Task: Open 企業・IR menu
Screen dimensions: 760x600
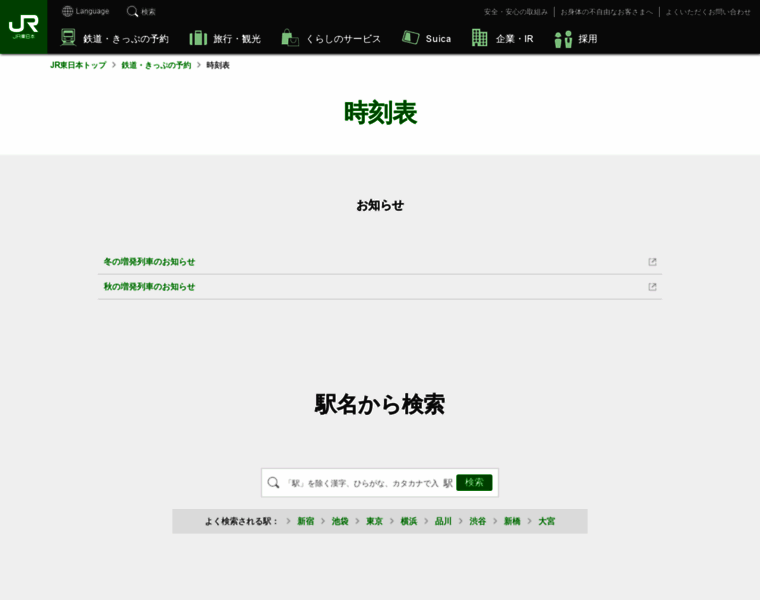Action: 514,39
